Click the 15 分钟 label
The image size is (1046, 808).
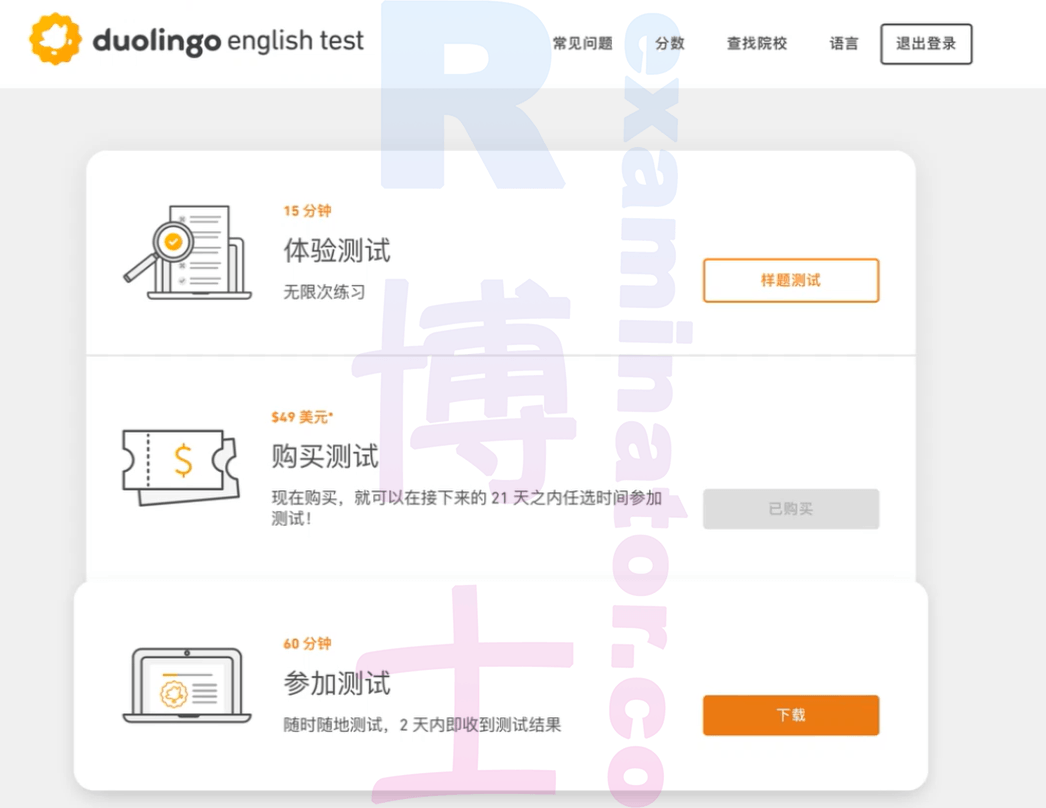tap(308, 211)
